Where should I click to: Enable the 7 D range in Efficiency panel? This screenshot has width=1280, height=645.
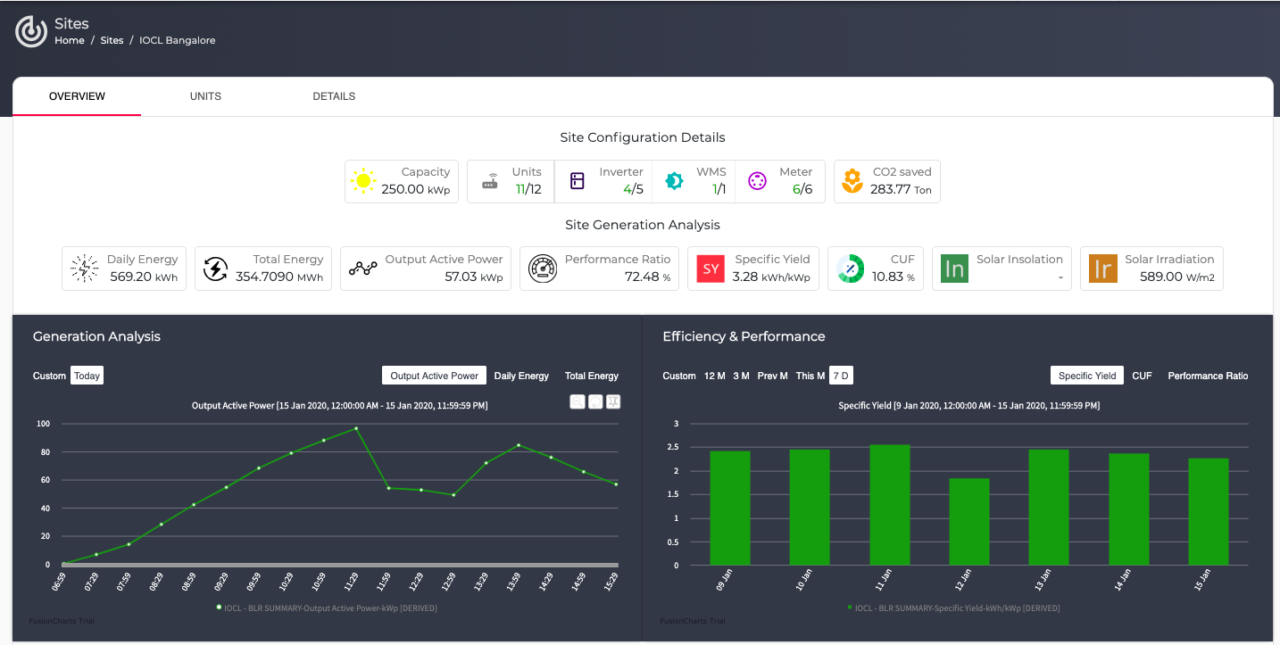840,375
